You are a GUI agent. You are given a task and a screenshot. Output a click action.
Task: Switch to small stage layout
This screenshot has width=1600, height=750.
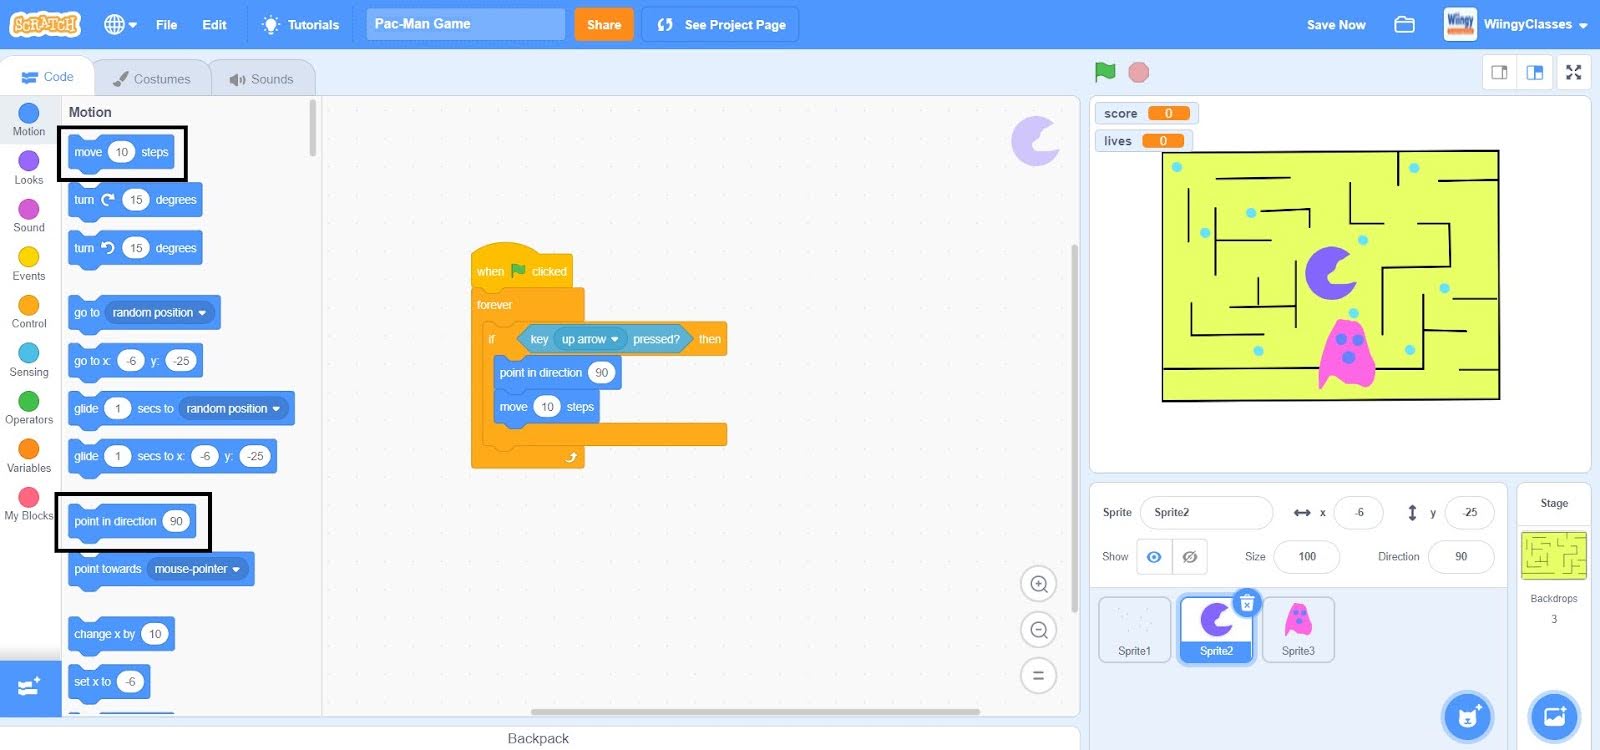[x=1499, y=72]
